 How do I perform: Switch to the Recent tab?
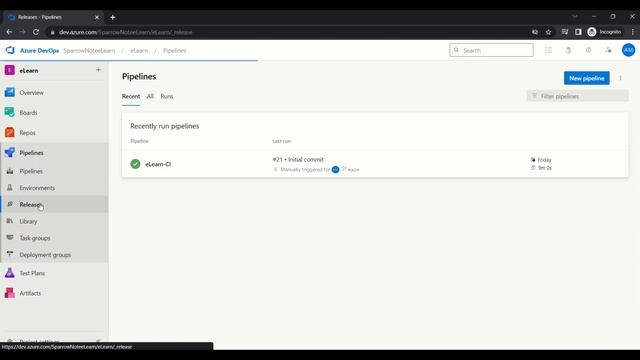point(131,96)
